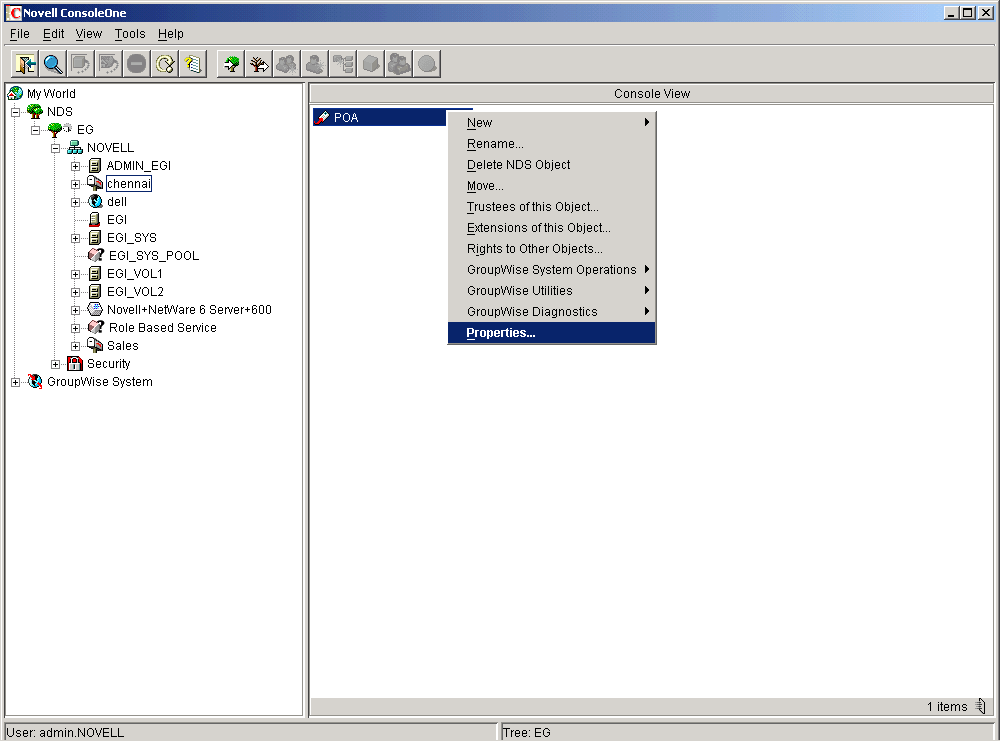Click the bare tree NDS unauthenticate icon
Screen dimensions: 1000x741
tap(259, 64)
